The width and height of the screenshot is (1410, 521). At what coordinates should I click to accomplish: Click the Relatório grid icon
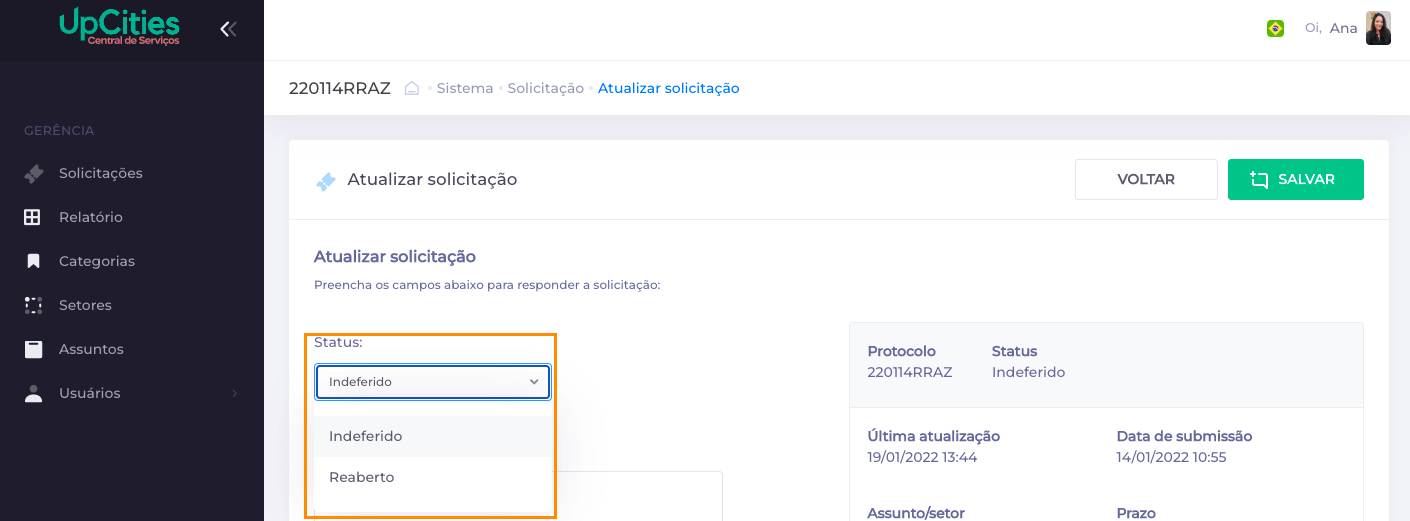(x=33, y=217)
